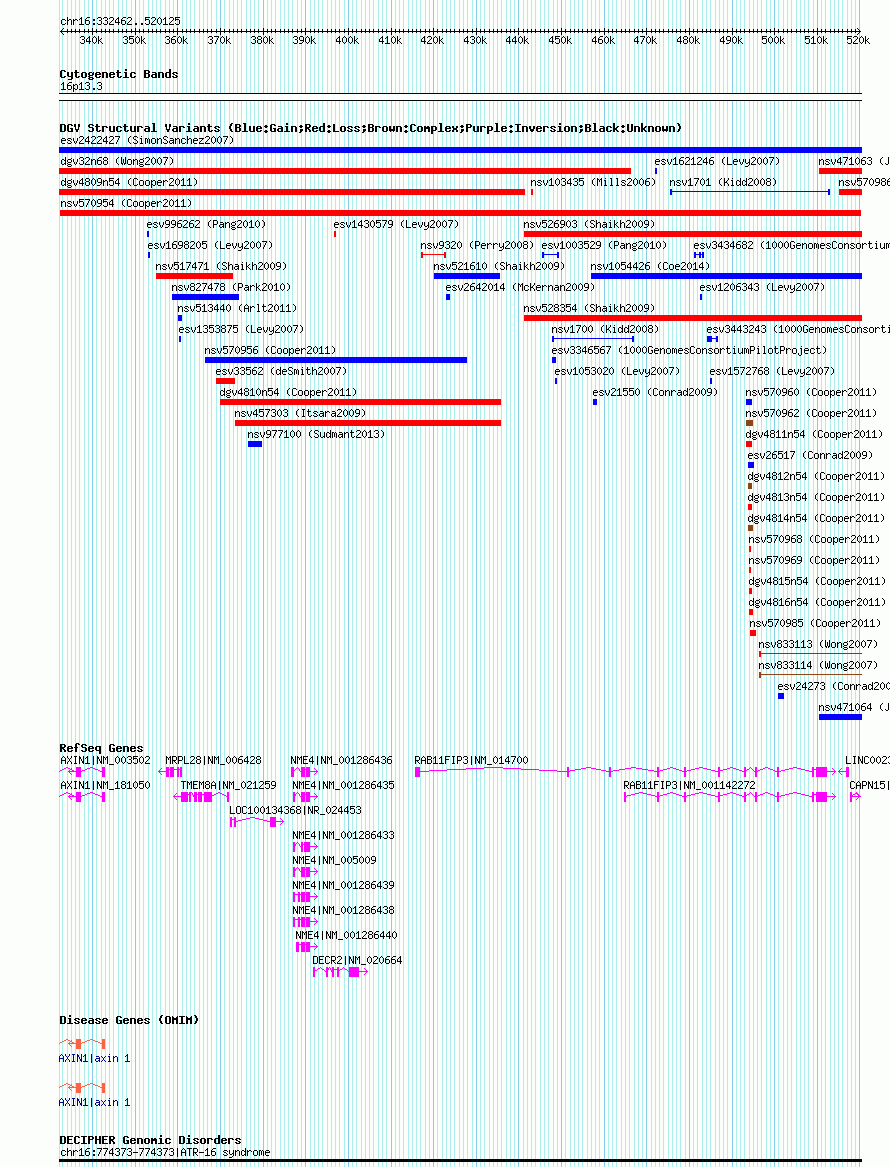Open the MRPL28|NM_006428 gene label
Viewport: 890px width, 1167px height.
pos(213,760)
